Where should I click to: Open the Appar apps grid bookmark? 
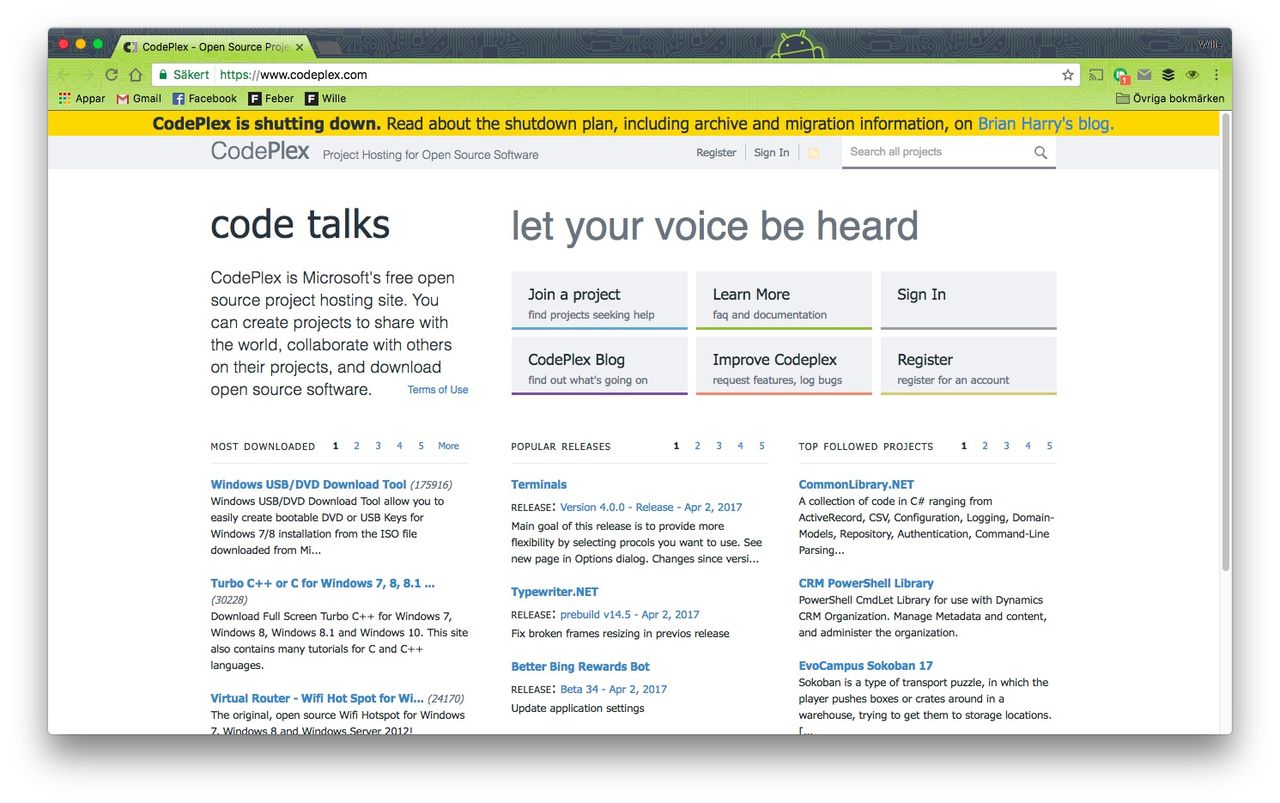click(82, 98)
